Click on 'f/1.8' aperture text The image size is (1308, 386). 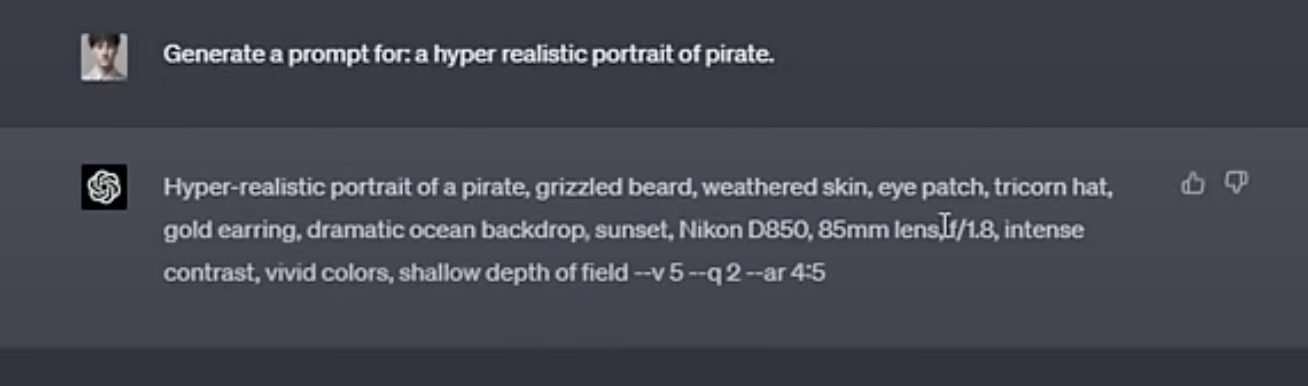[x=971, y=230]
